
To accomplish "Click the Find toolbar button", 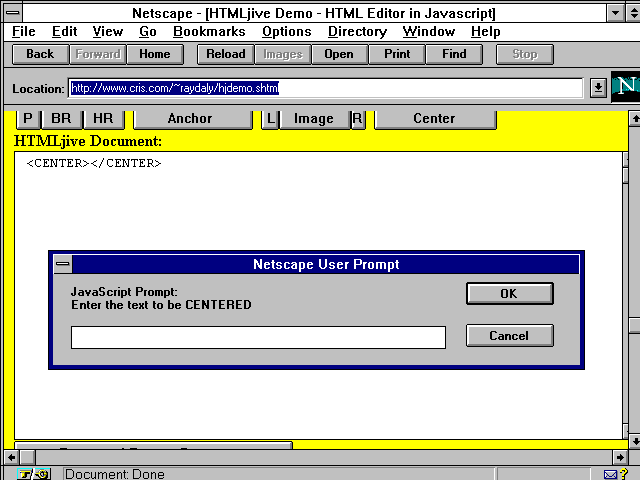I will (454, 54).
